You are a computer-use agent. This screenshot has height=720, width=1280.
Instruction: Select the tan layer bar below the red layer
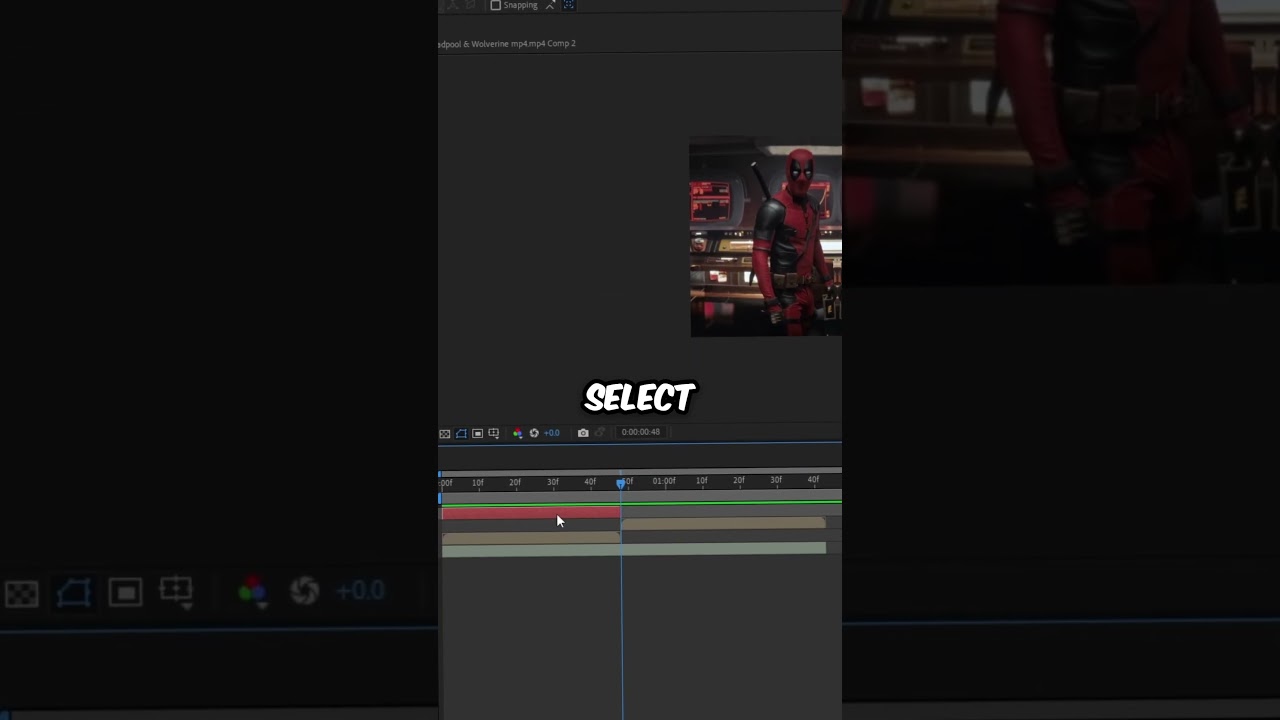[530, 538]
